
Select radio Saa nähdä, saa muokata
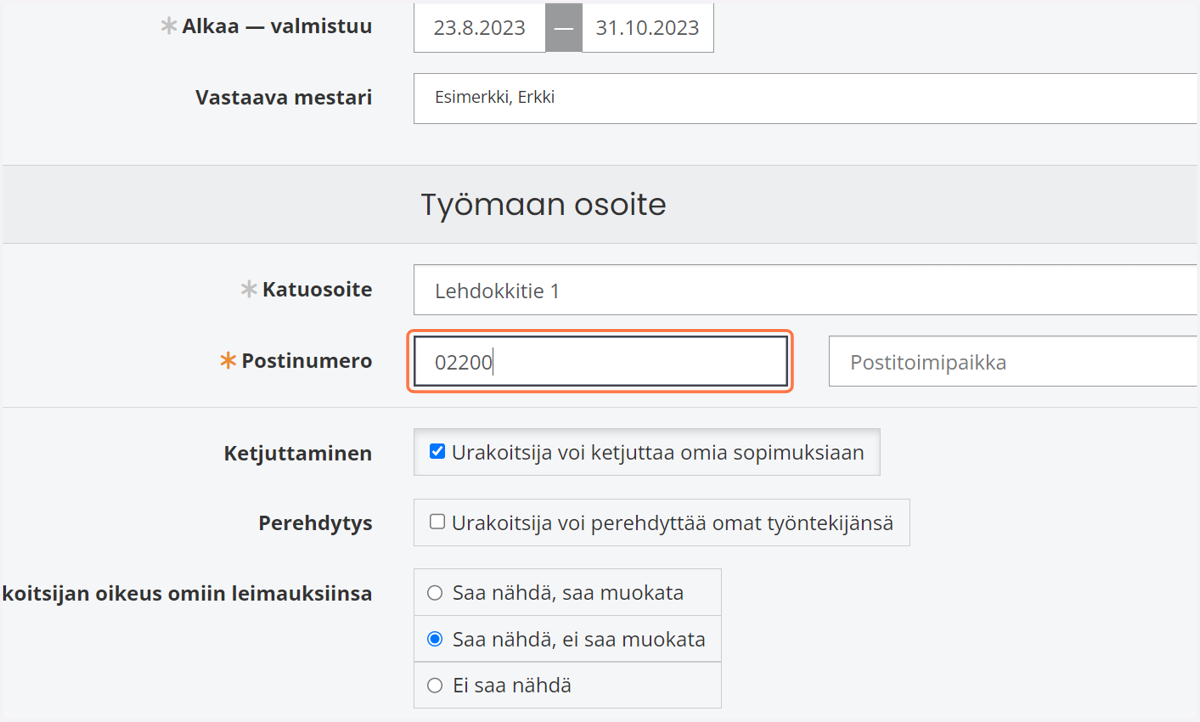435,593
